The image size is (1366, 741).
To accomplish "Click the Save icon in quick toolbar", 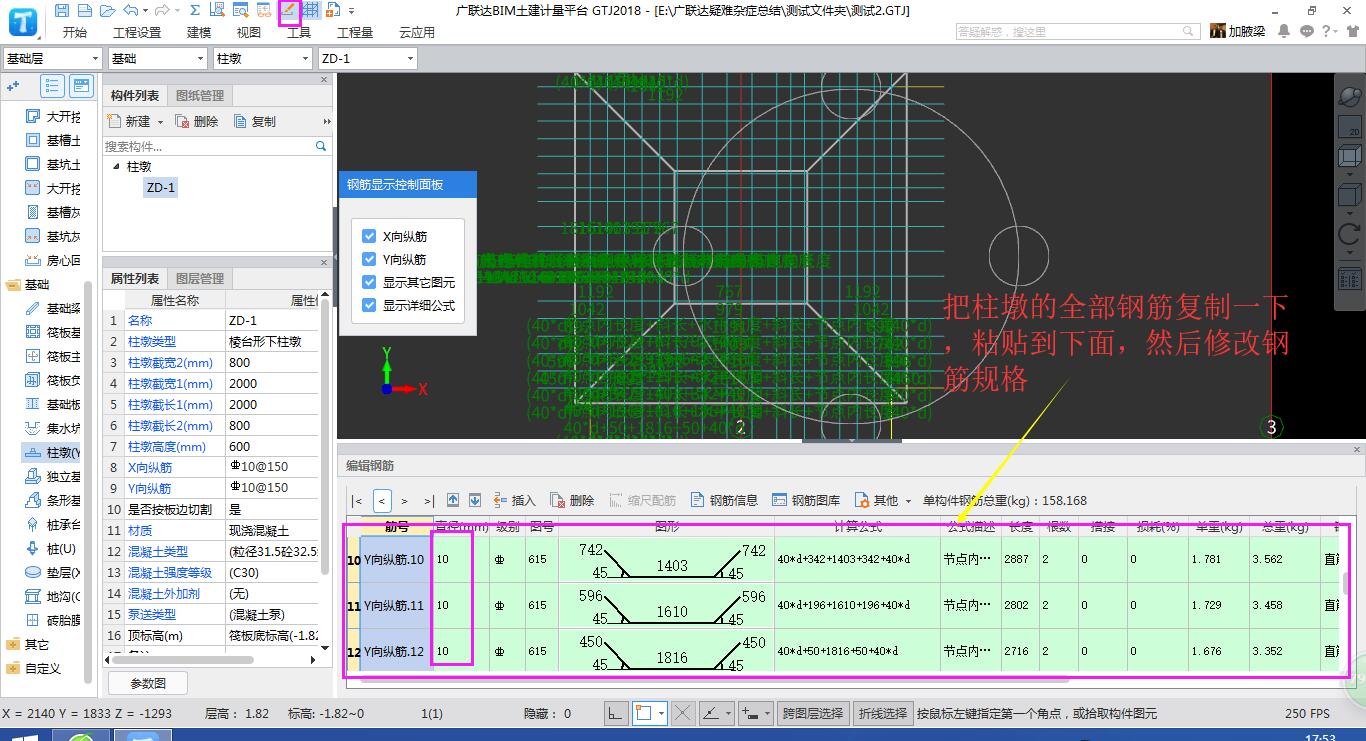I will coord(62,10).
